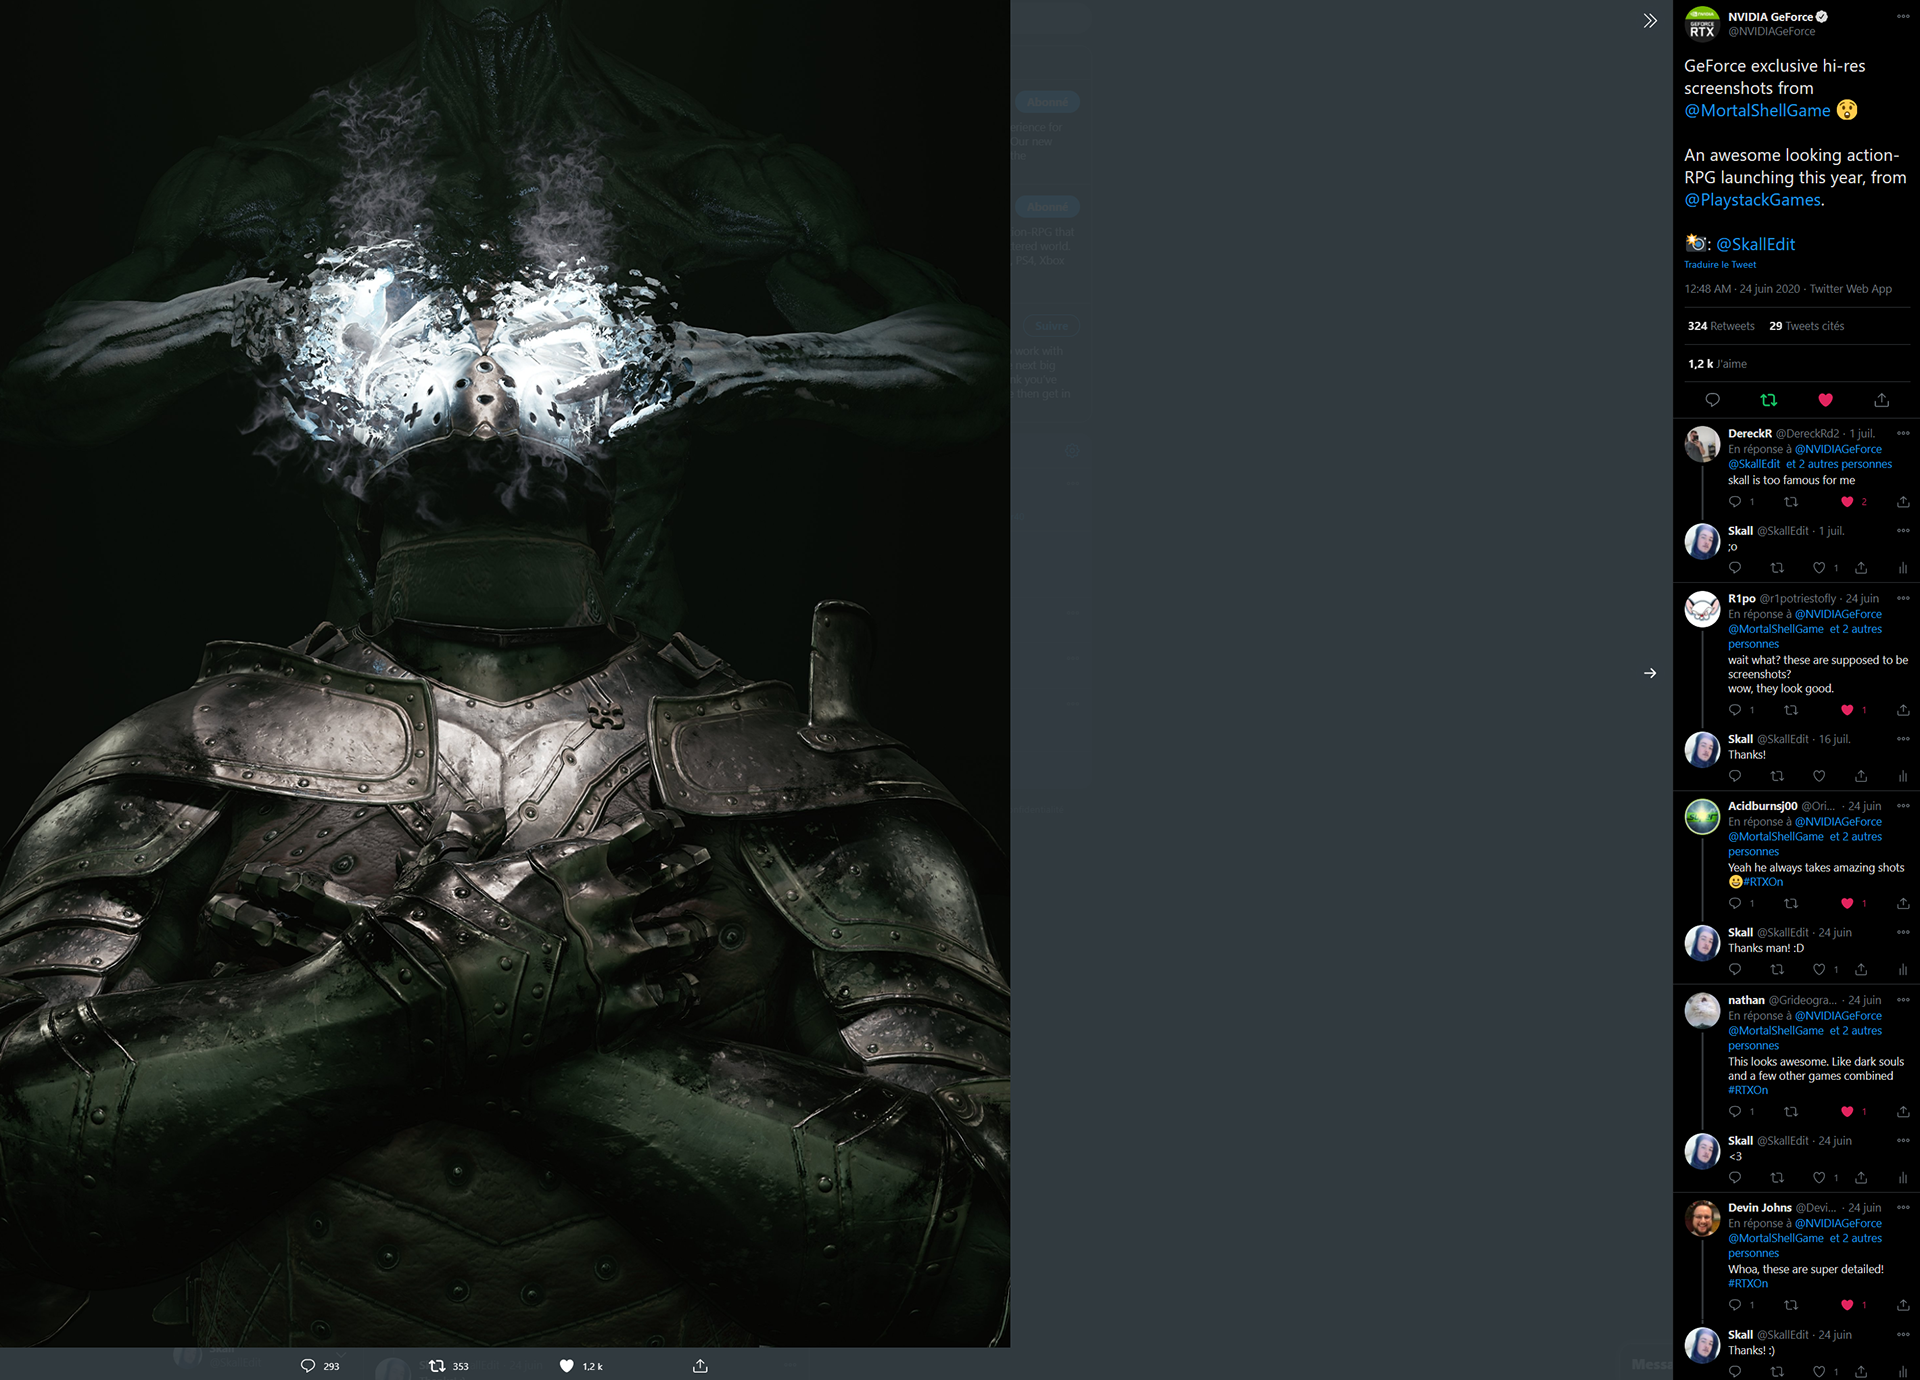This screenshot has height=1380, width=1920.
Task: Unlike Acidburnsj00's 'amazing shots' reply
Action: pyautogui.click(x=1847, y=903)
